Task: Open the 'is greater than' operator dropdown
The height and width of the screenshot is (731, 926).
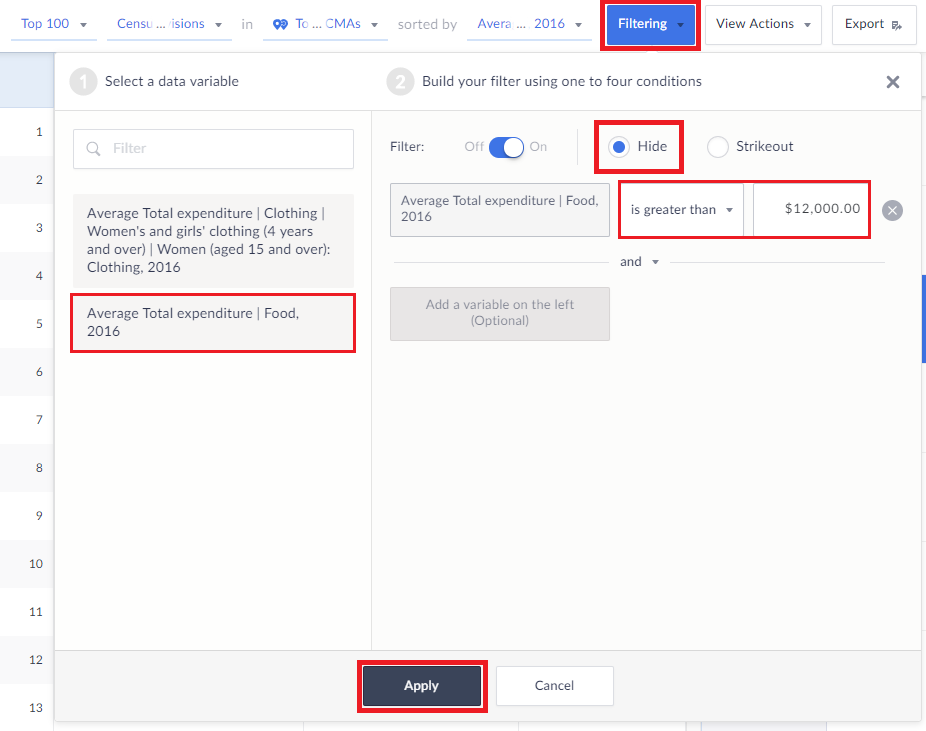Action: pyautogui.click(x=681, y=210)
